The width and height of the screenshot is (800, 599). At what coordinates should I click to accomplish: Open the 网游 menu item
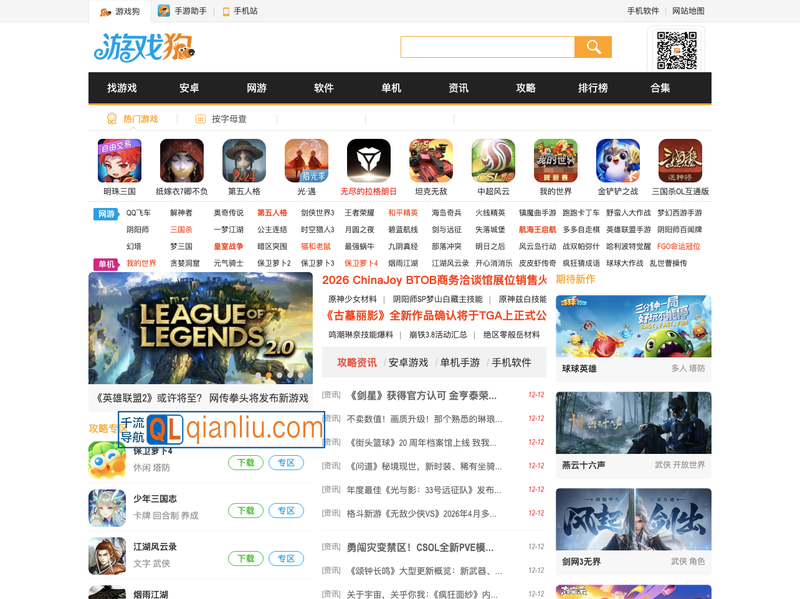coord(255,88)
